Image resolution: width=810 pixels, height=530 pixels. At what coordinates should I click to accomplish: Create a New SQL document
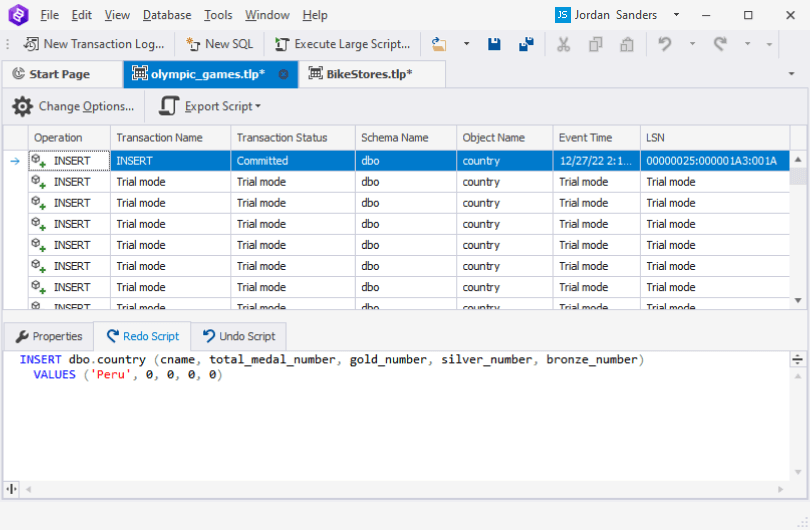click(220, 44)
